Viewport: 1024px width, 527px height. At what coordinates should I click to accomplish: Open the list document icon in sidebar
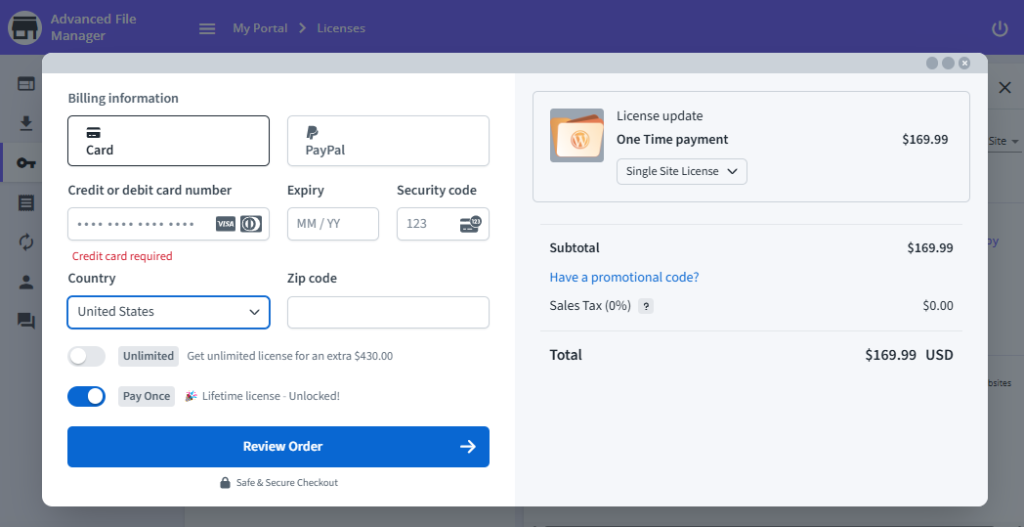(x=26, y=202)
